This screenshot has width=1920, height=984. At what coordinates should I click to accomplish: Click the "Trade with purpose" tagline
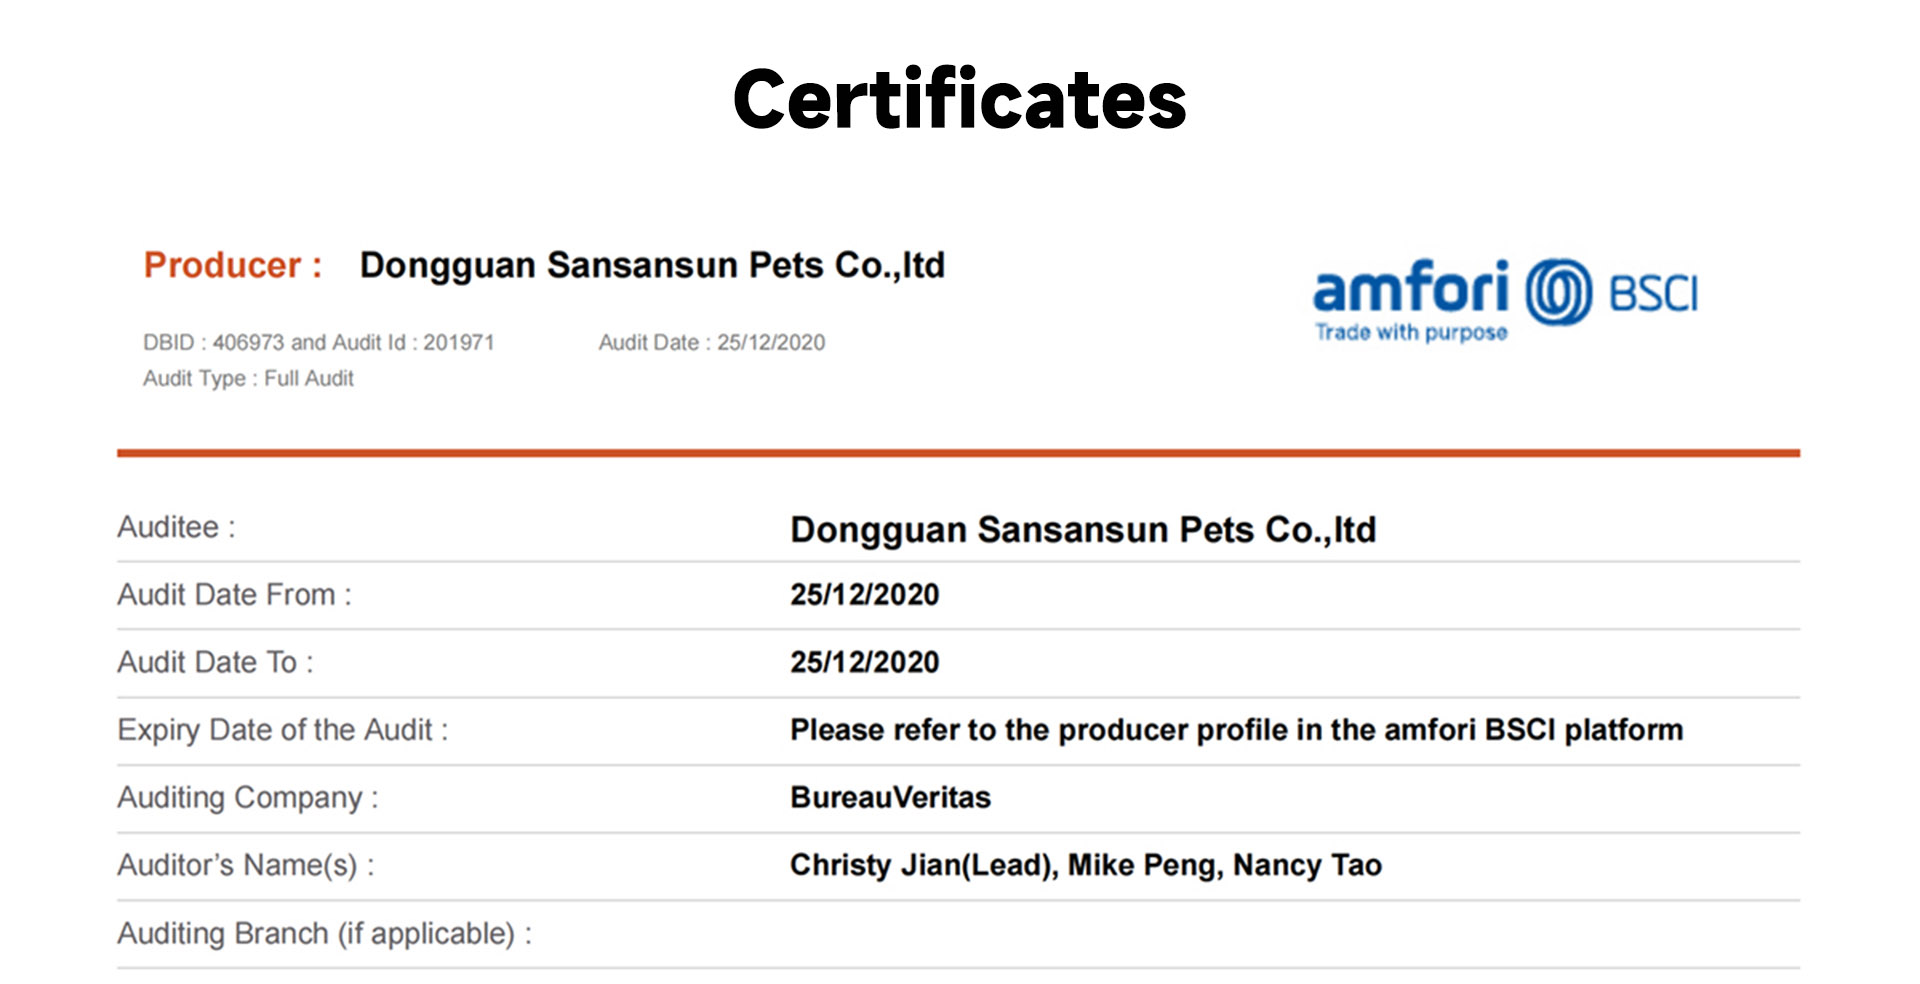click(x=1410, y=333)
